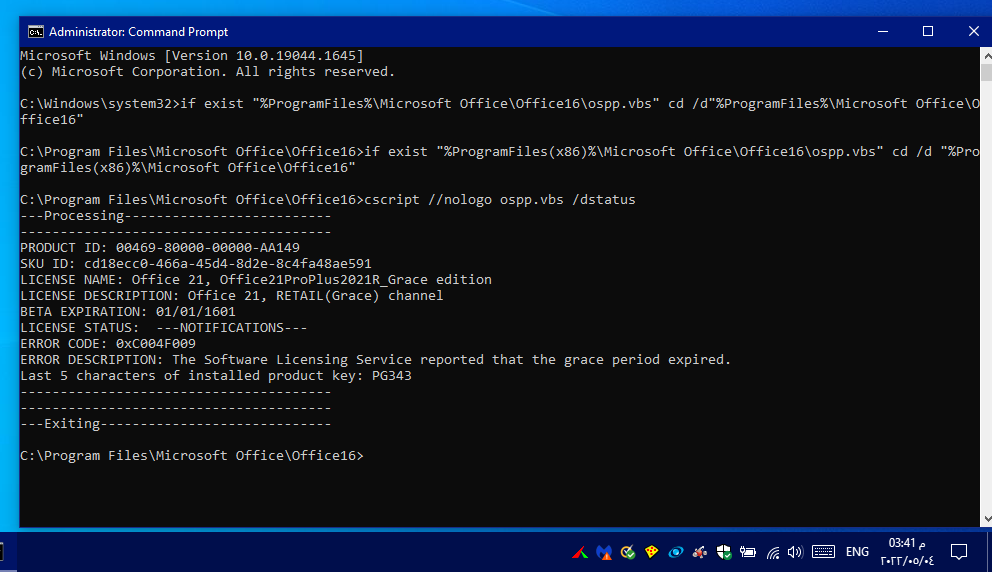Open the taskbar clock showing 03:41
992x572 pixels.
[907, 552]
